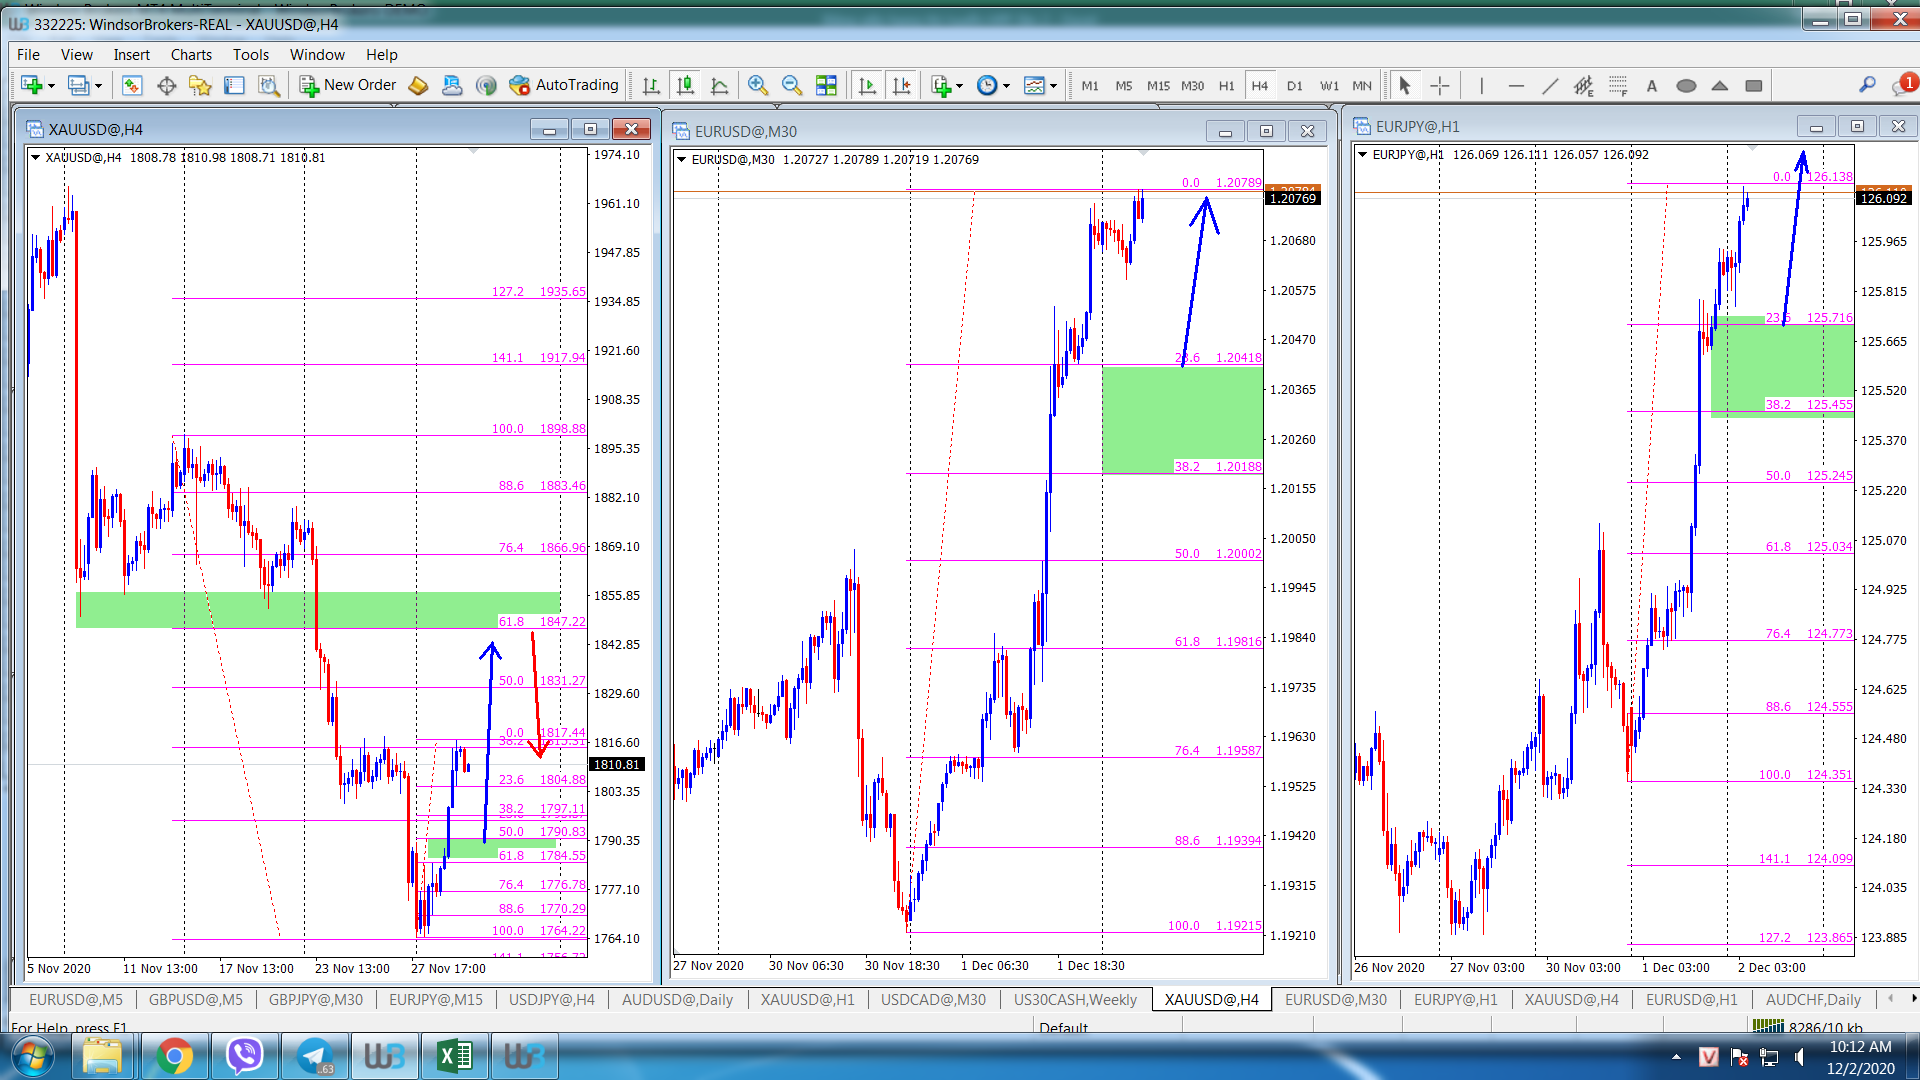Open the Insert menu
The height and width of the screenshot is (1080, 1920).
[131, 55]
